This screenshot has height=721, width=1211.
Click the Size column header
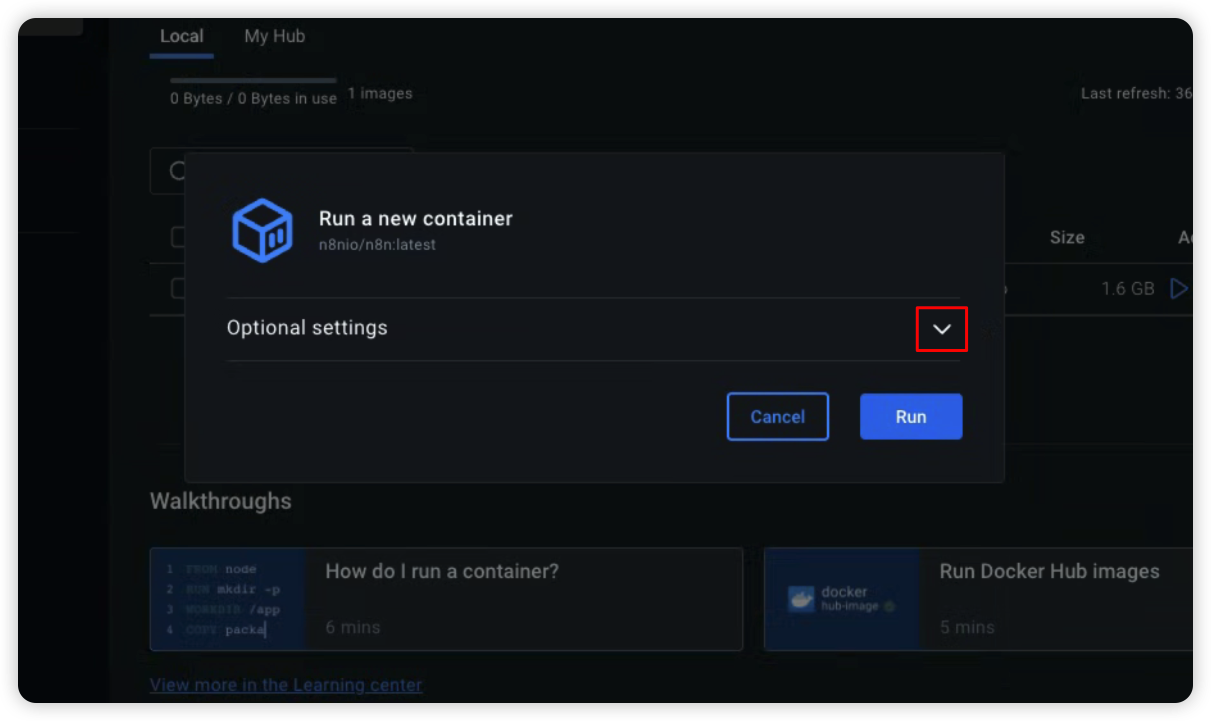point(1067,238)
